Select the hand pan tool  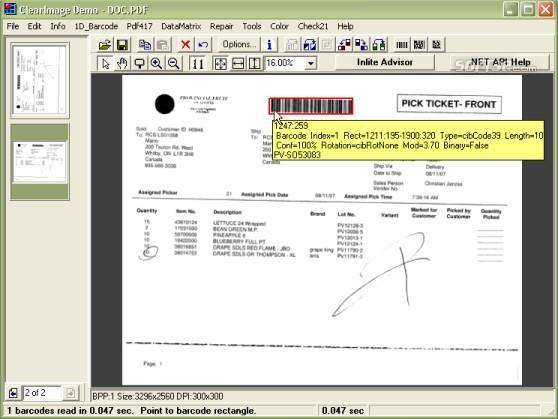[x=122, y=64]
